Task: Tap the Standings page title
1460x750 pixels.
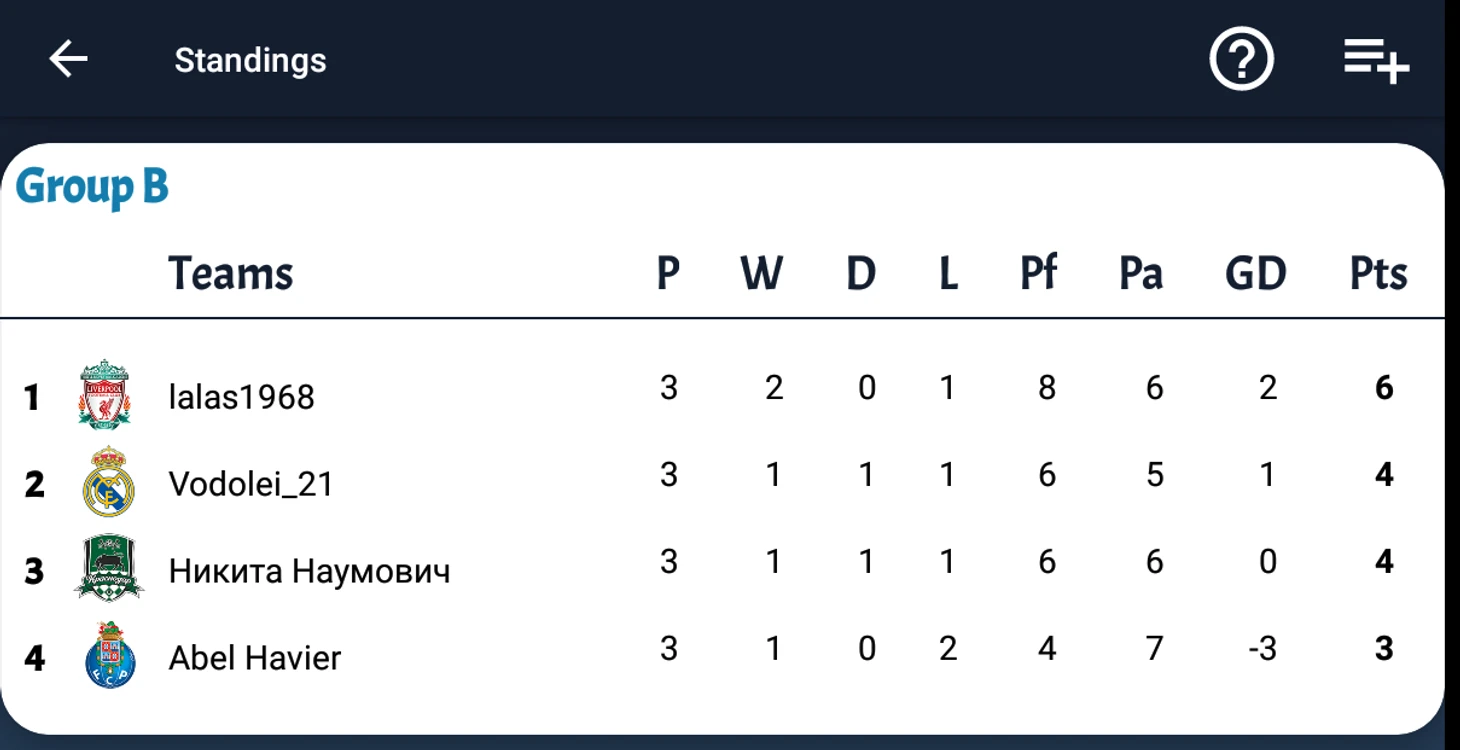Action: point(251,61)
